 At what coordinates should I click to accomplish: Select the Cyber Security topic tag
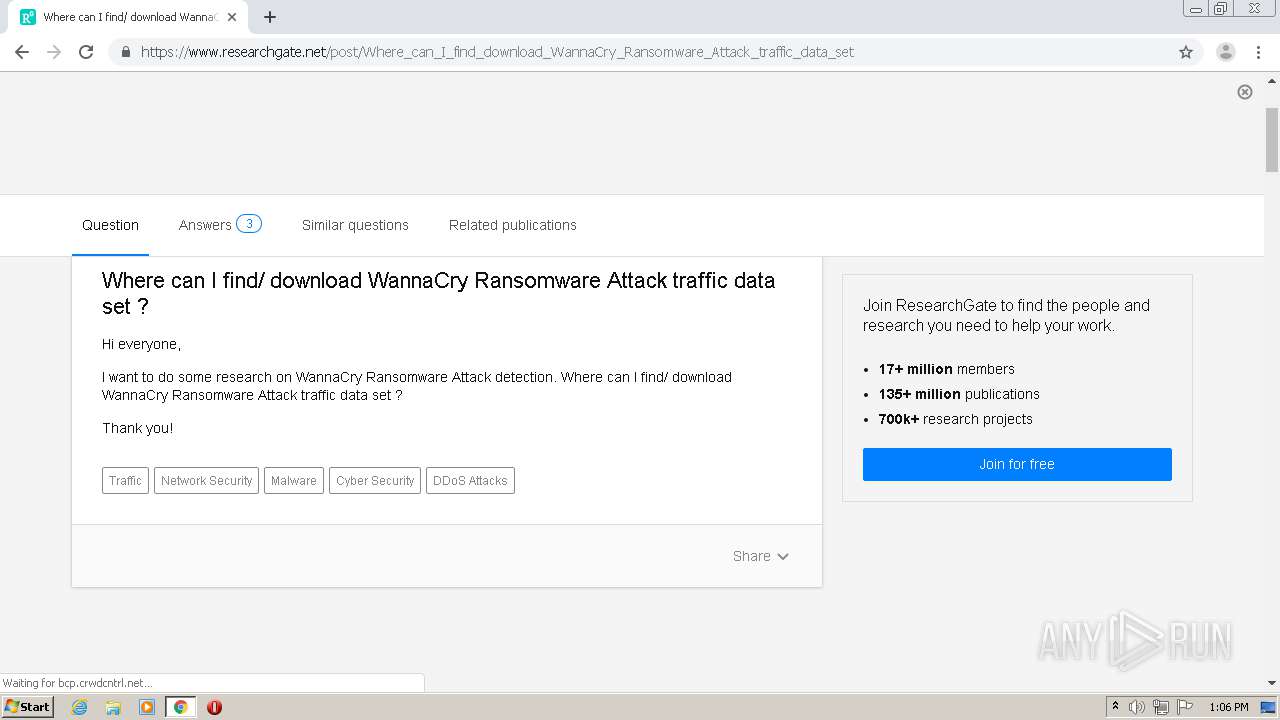tap(375, 481)
